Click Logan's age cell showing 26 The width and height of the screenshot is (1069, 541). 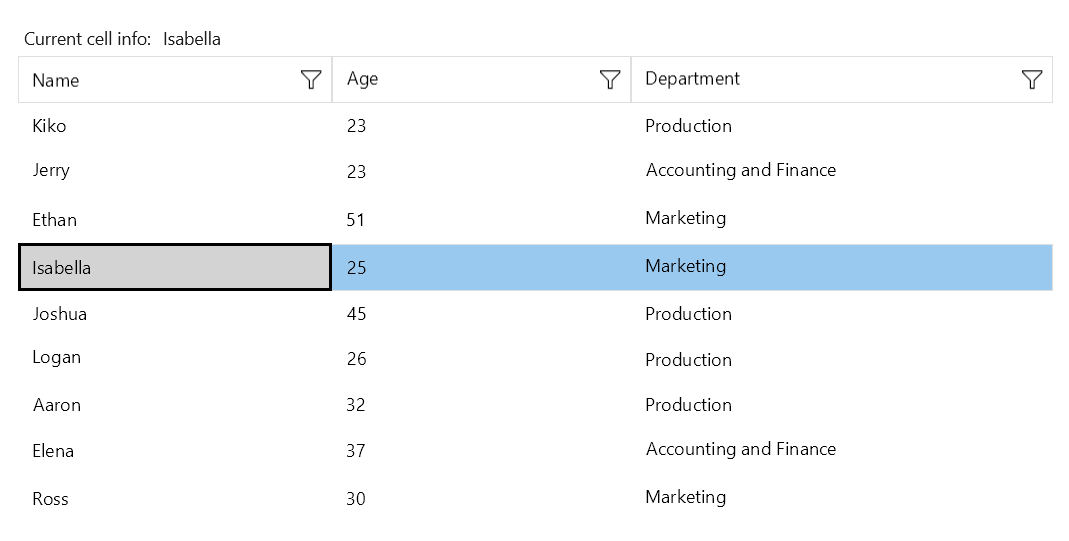pos(356,359)
